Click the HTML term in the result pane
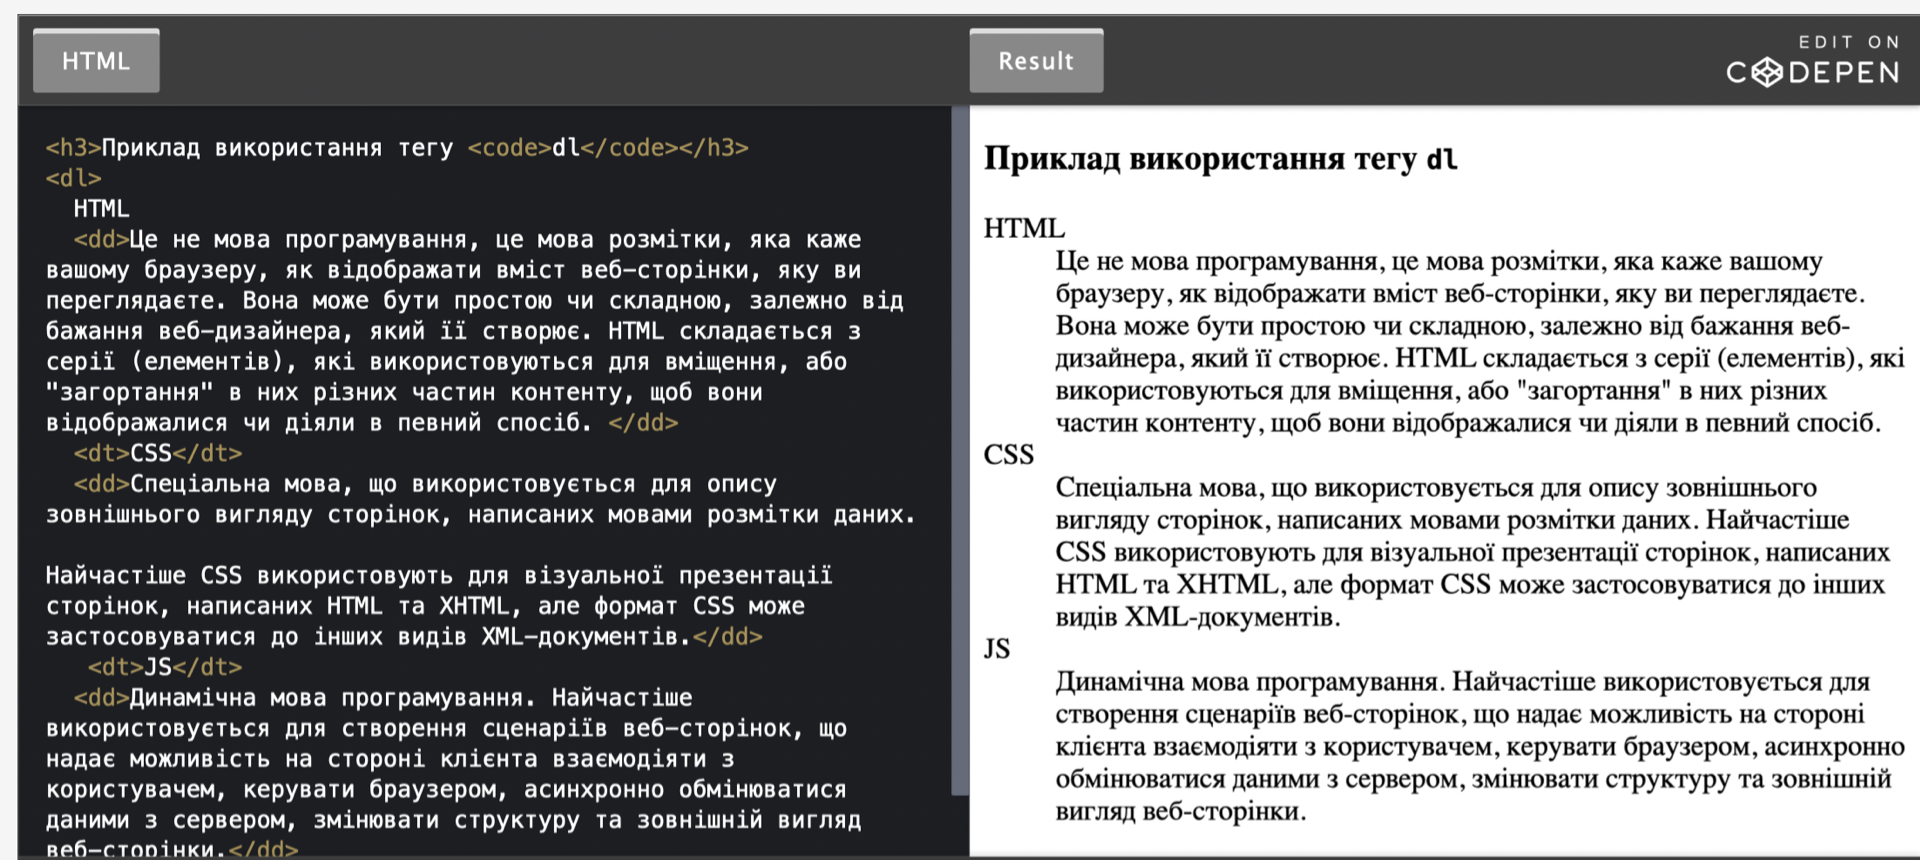1920x860 pixels. pyautogui.click(x=1024, y=228)
